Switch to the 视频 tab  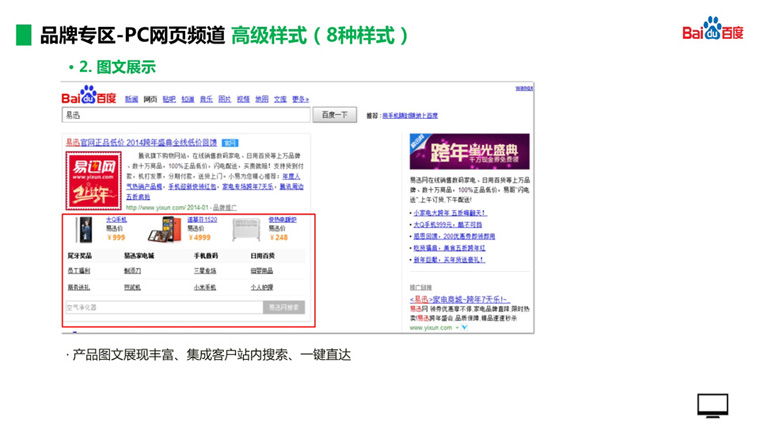243,99
